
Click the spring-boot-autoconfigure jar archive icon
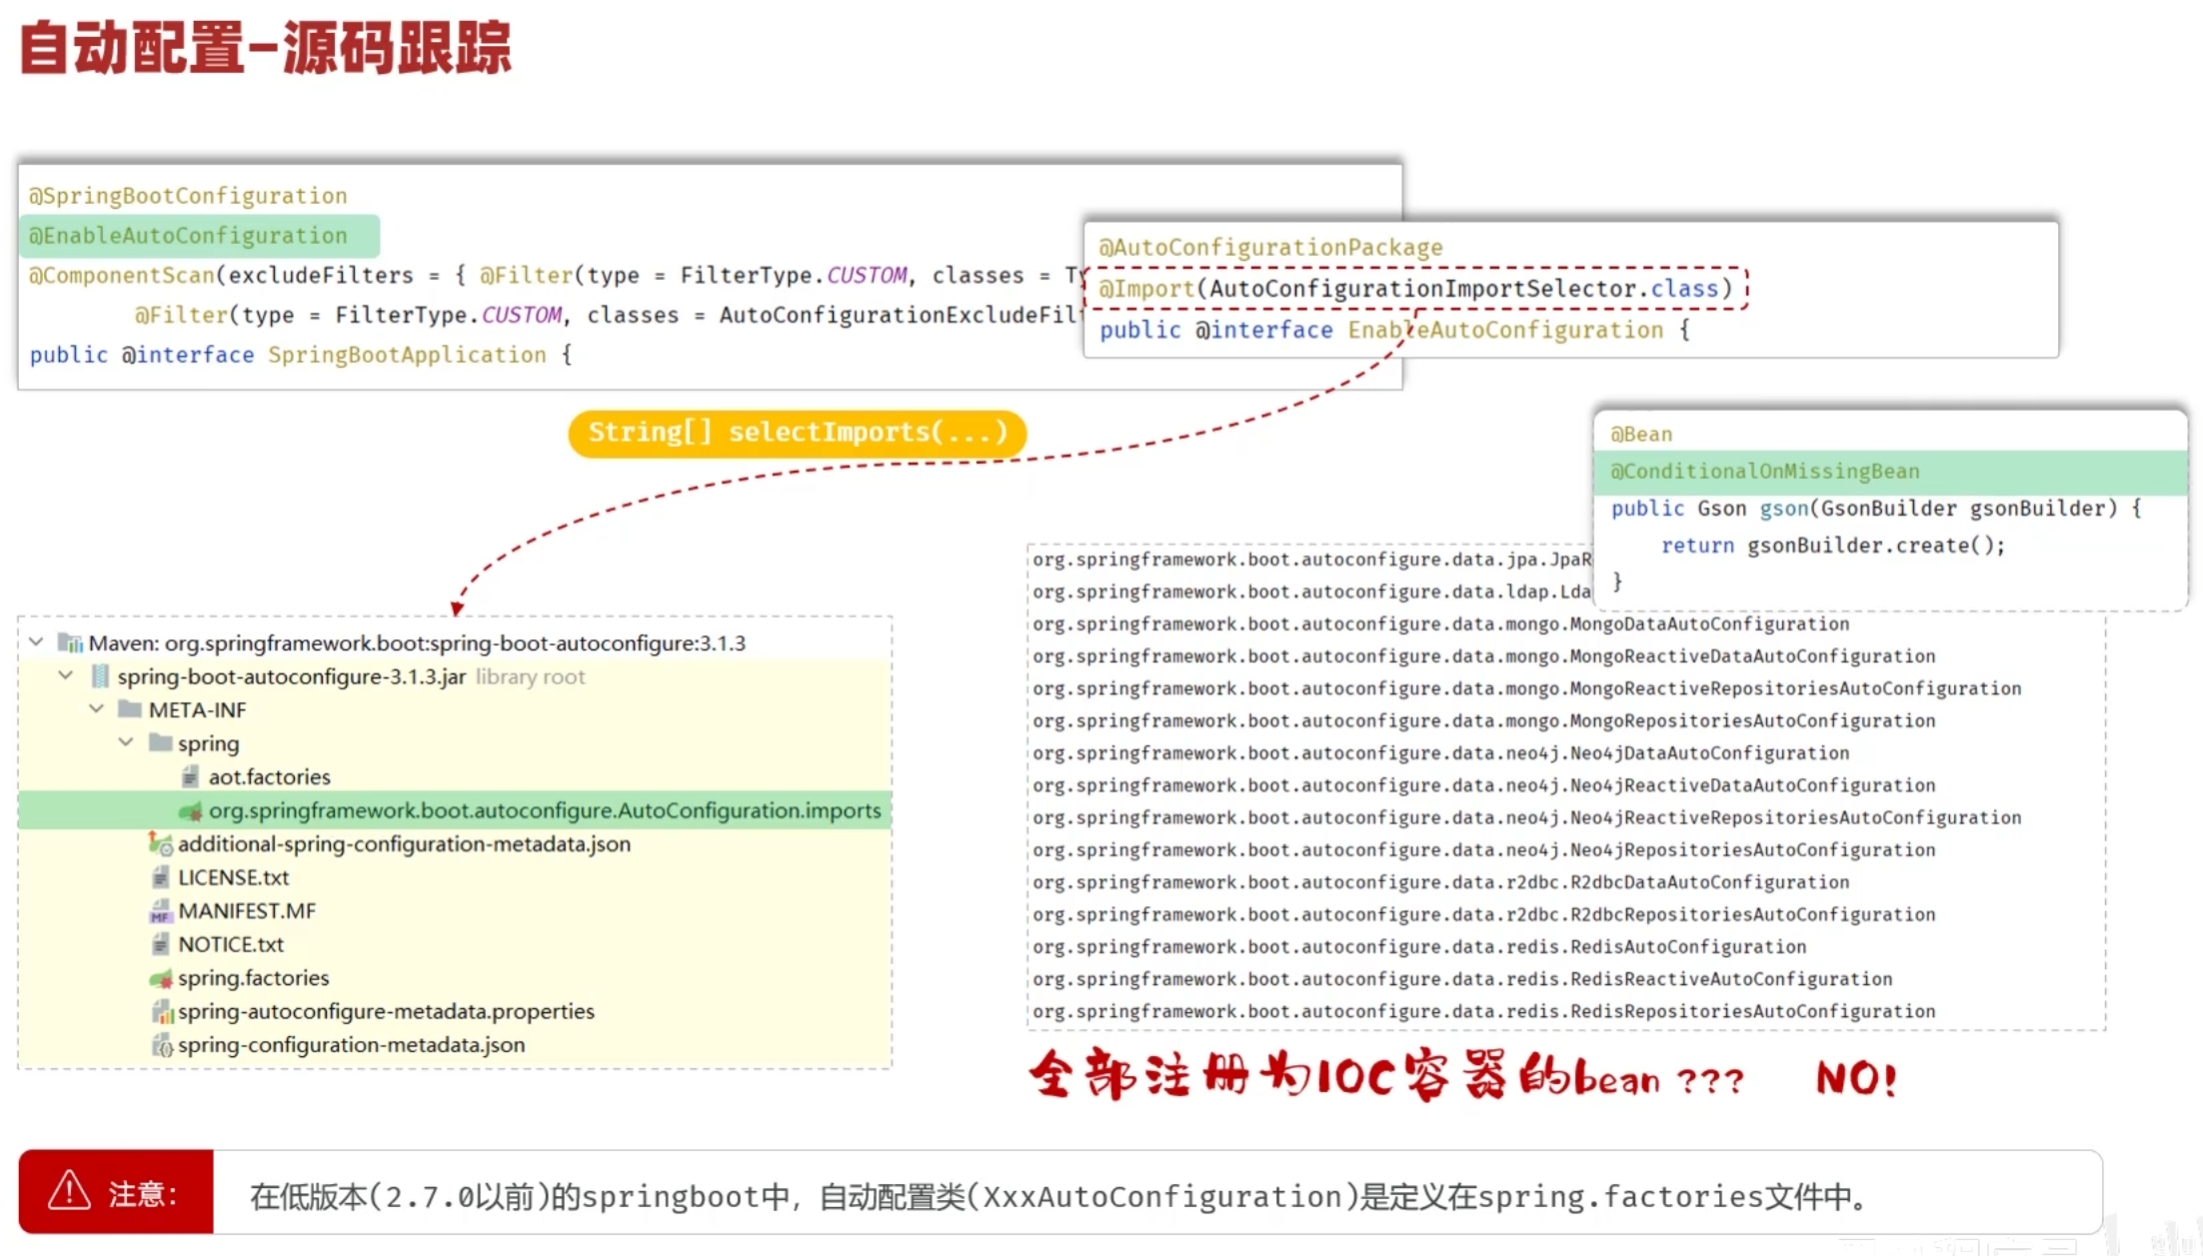point(100,677)
